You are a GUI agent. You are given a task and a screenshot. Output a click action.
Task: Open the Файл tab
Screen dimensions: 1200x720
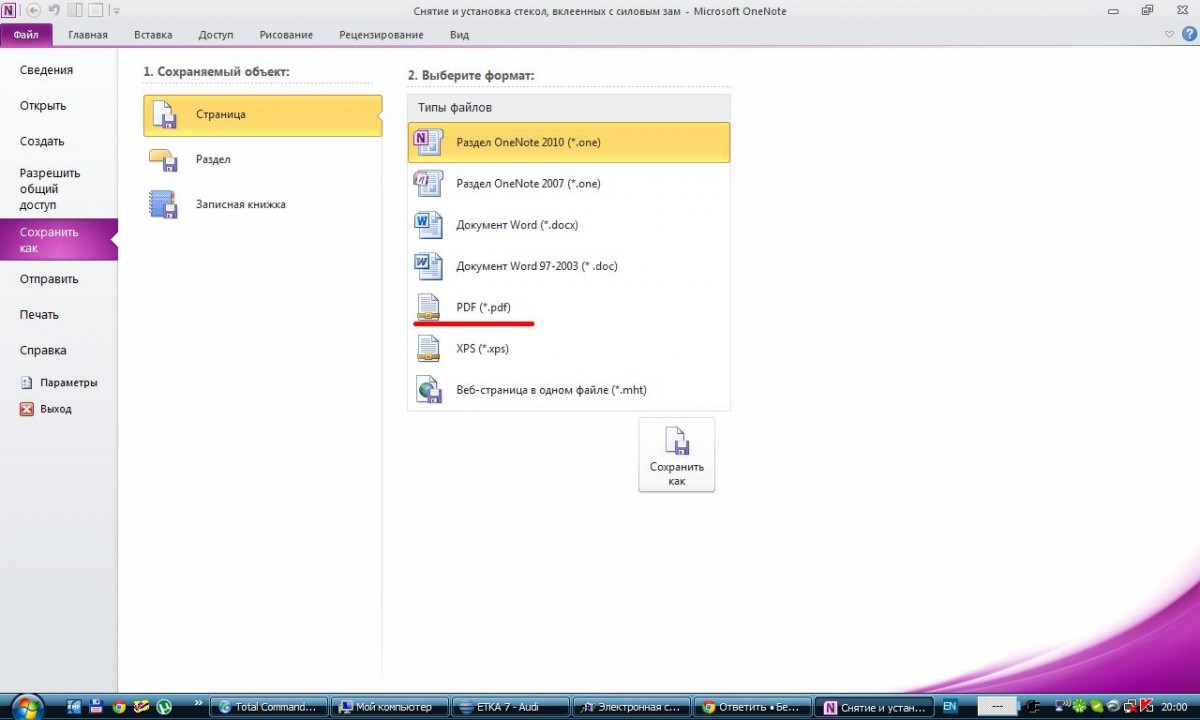click(x=26, y=35)
